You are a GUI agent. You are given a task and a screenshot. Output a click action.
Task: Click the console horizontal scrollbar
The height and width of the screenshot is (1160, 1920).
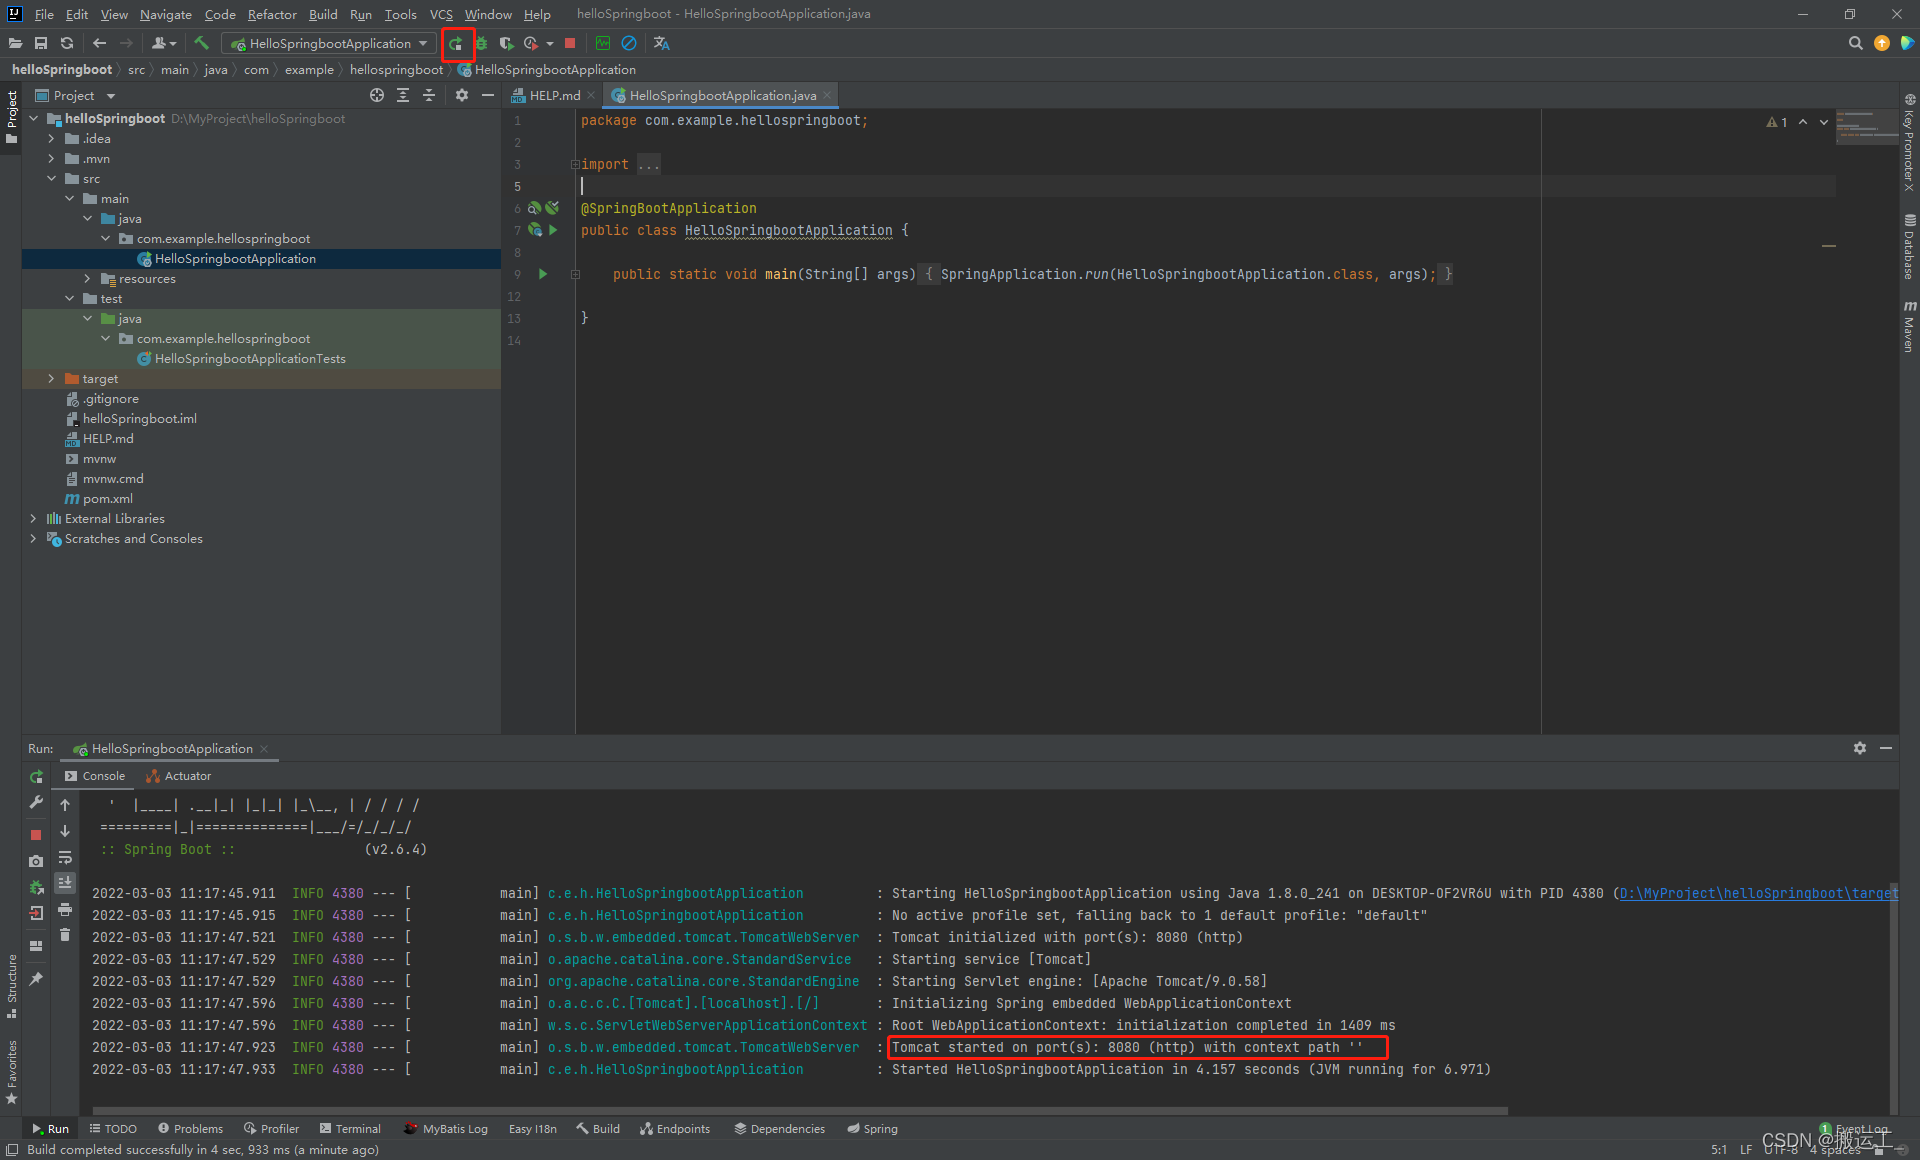pyautogui.click(x=800, y=1110)
